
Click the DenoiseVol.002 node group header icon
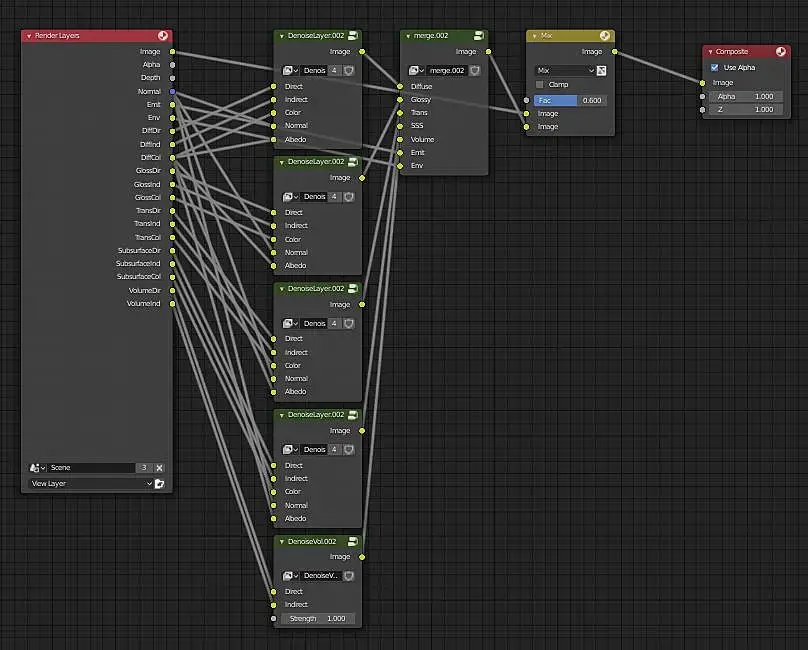[x=353, y=541]
